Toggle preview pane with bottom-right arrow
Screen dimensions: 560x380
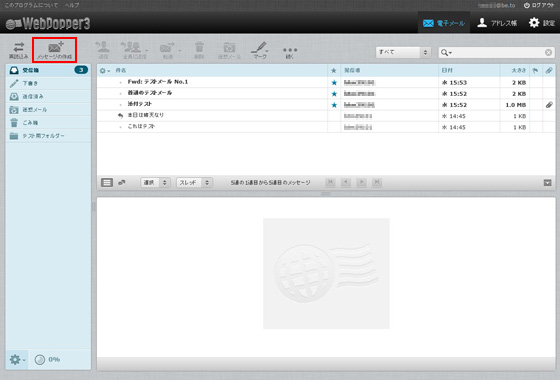(548, 183)
